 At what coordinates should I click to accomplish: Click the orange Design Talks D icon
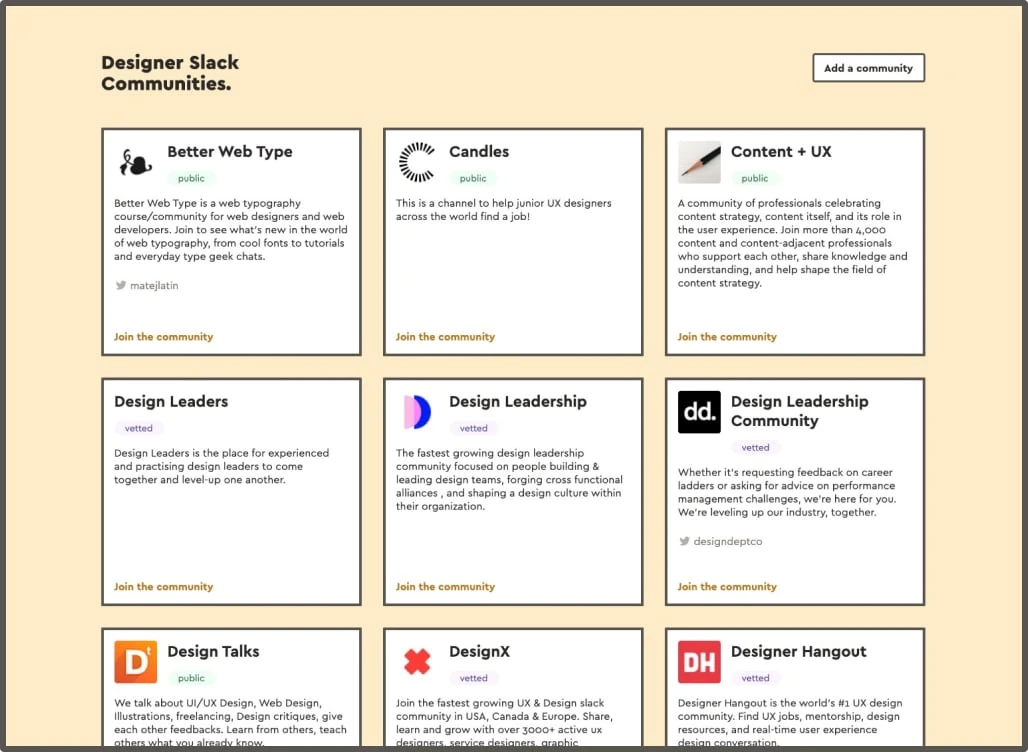pyautogui.click(x=136, y=660)
